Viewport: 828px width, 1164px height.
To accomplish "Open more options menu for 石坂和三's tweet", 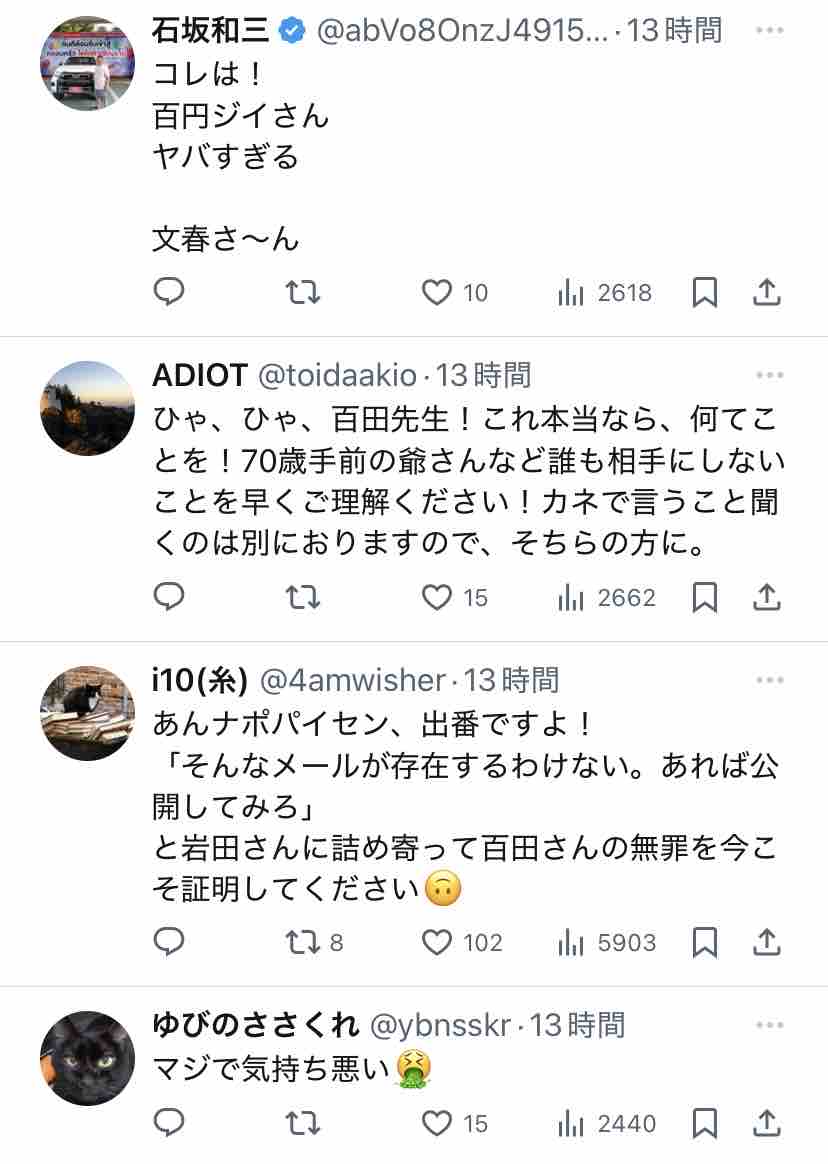I will click(x=770, y=30).
